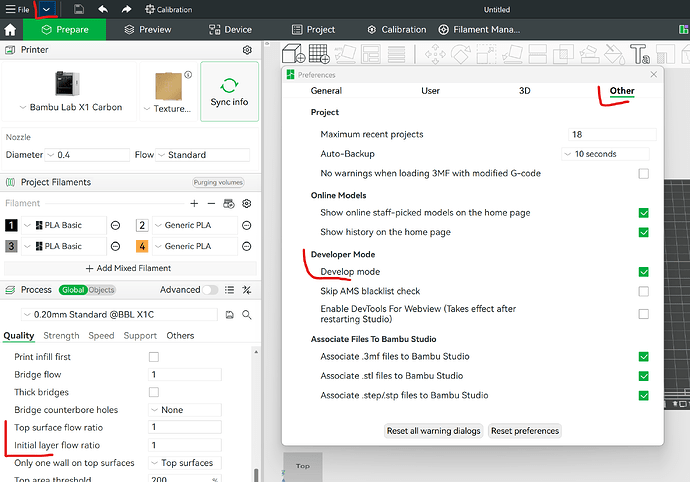
Task: Edit filament 1 preset round icon
Action: click(x=115, y=225)
